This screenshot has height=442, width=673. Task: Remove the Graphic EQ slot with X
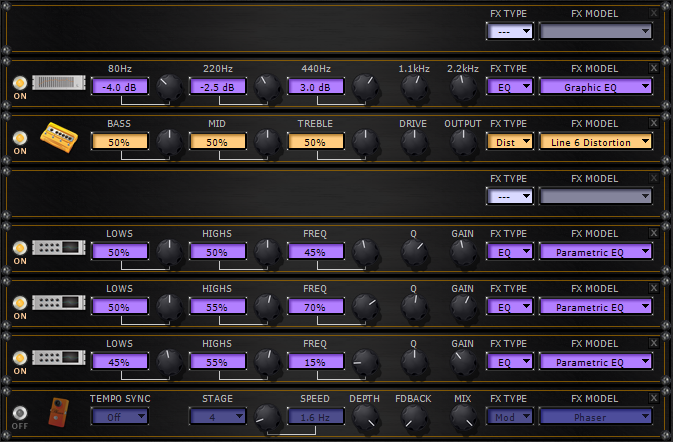click(654, 68)
